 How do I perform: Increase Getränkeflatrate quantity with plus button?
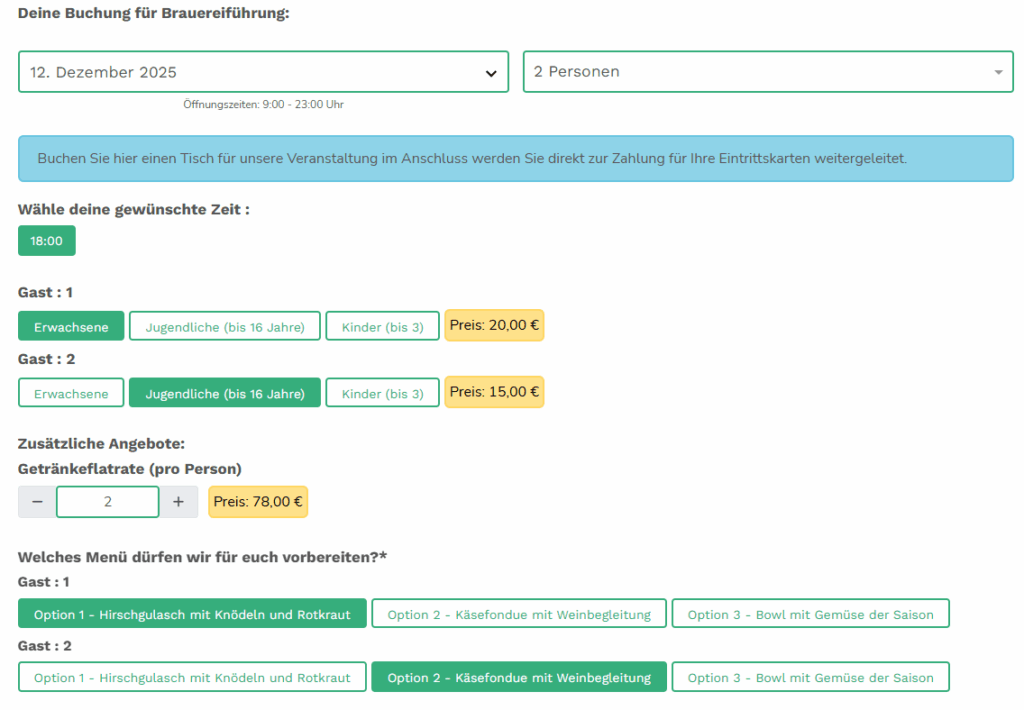click(x=178, y=502)
